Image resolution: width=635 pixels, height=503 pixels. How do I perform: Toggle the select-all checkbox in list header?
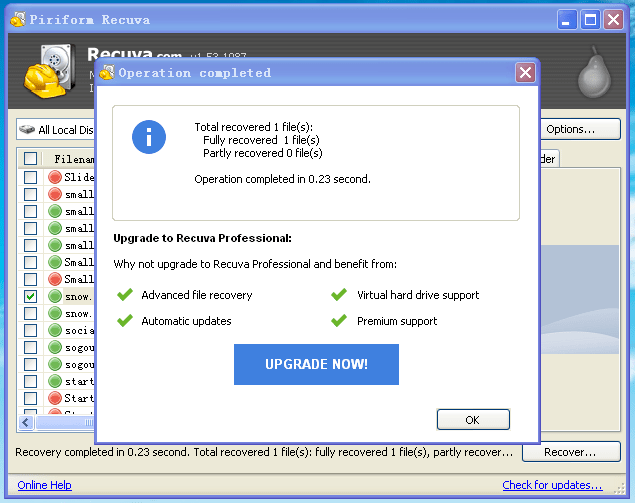30,159
